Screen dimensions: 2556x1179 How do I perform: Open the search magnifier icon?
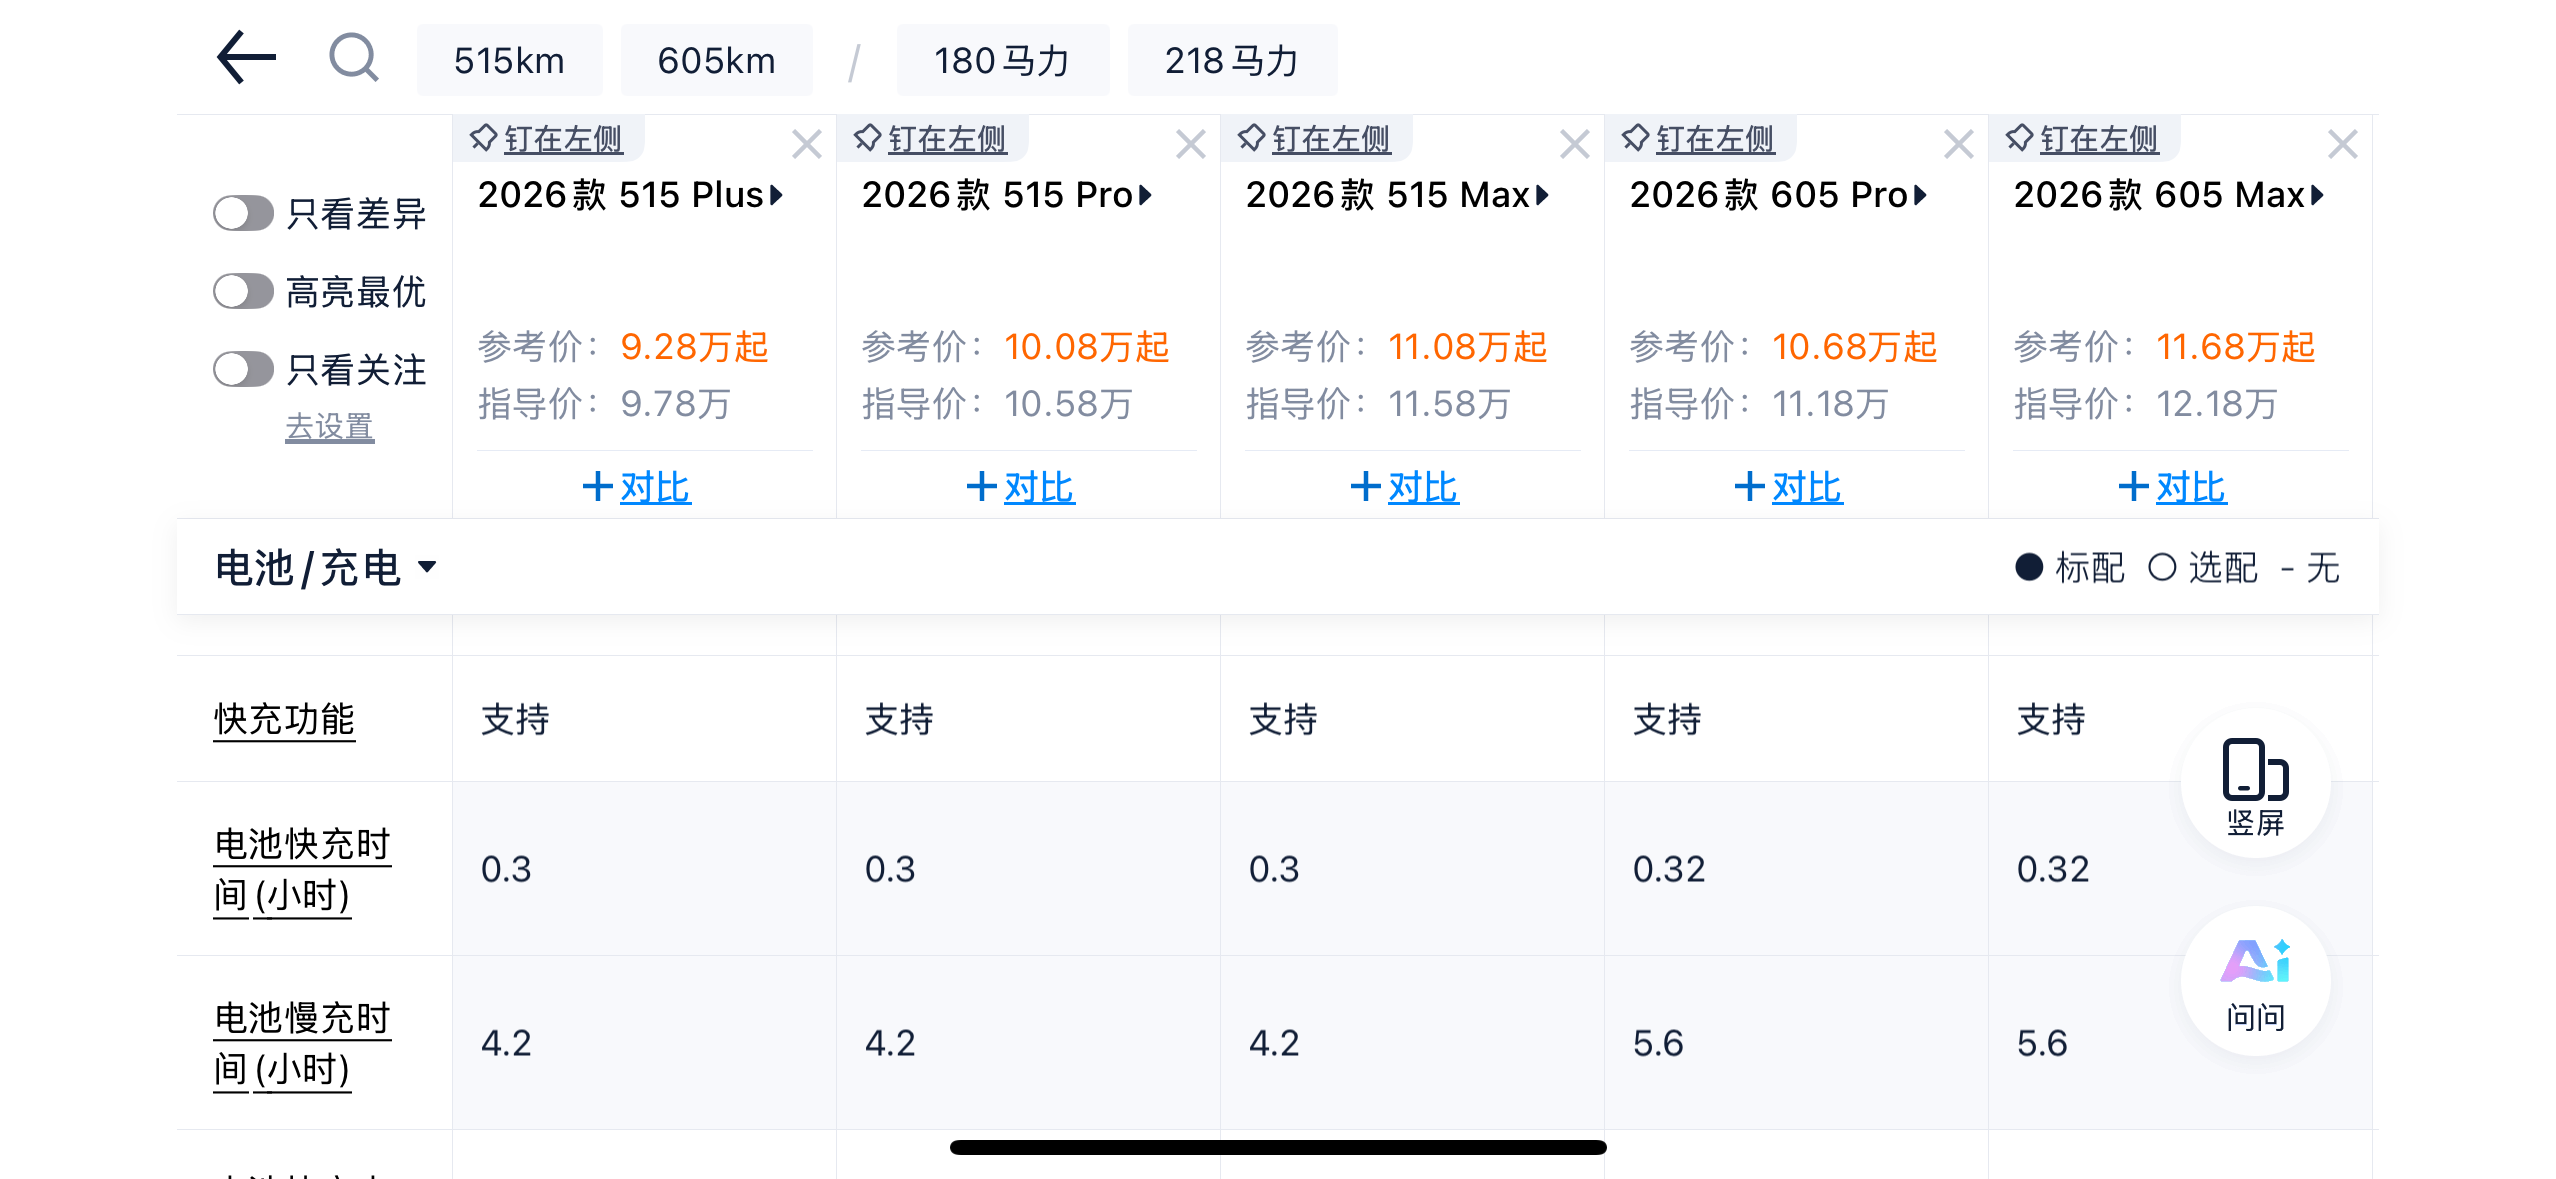pos(354,58)
